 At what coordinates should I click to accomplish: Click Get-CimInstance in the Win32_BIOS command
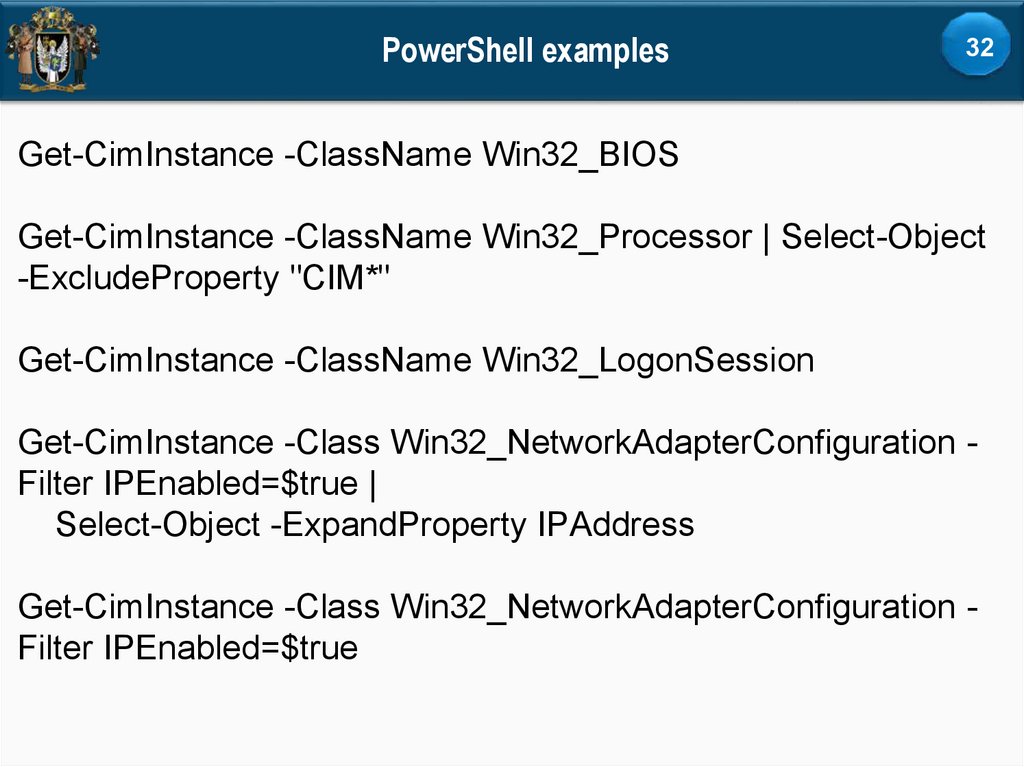[x=145, y=155]
